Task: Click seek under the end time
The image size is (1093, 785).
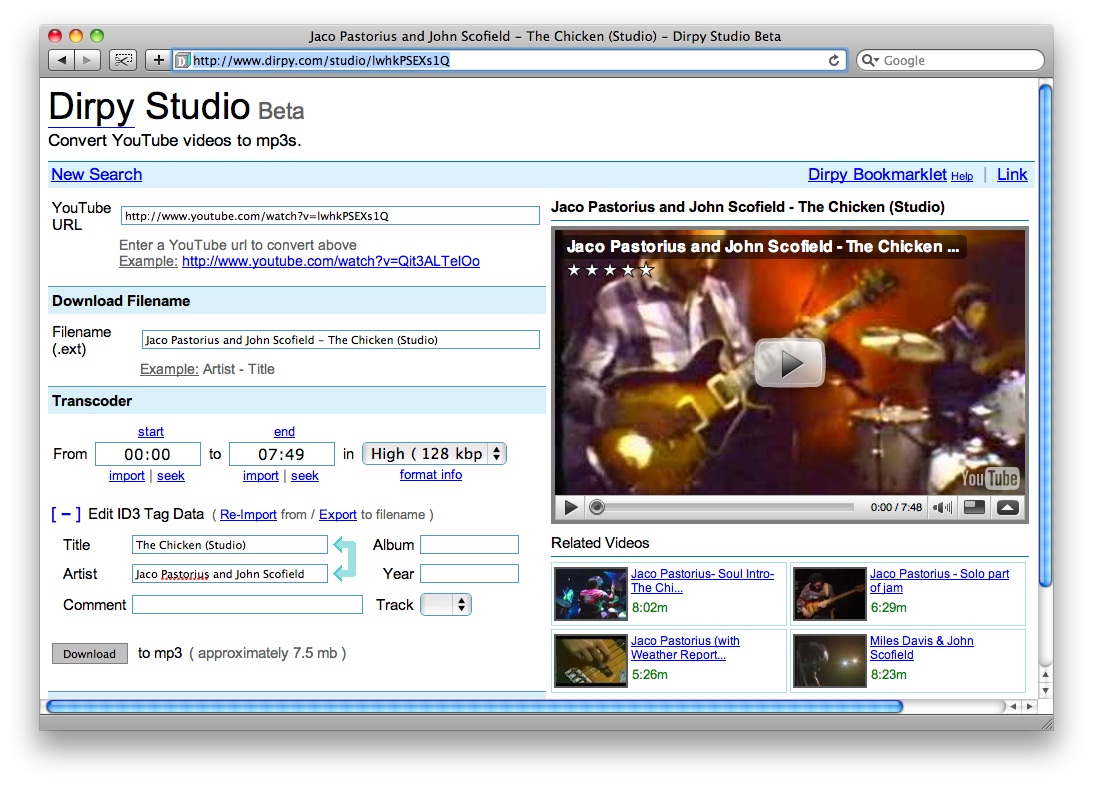Action: [305, 475]
